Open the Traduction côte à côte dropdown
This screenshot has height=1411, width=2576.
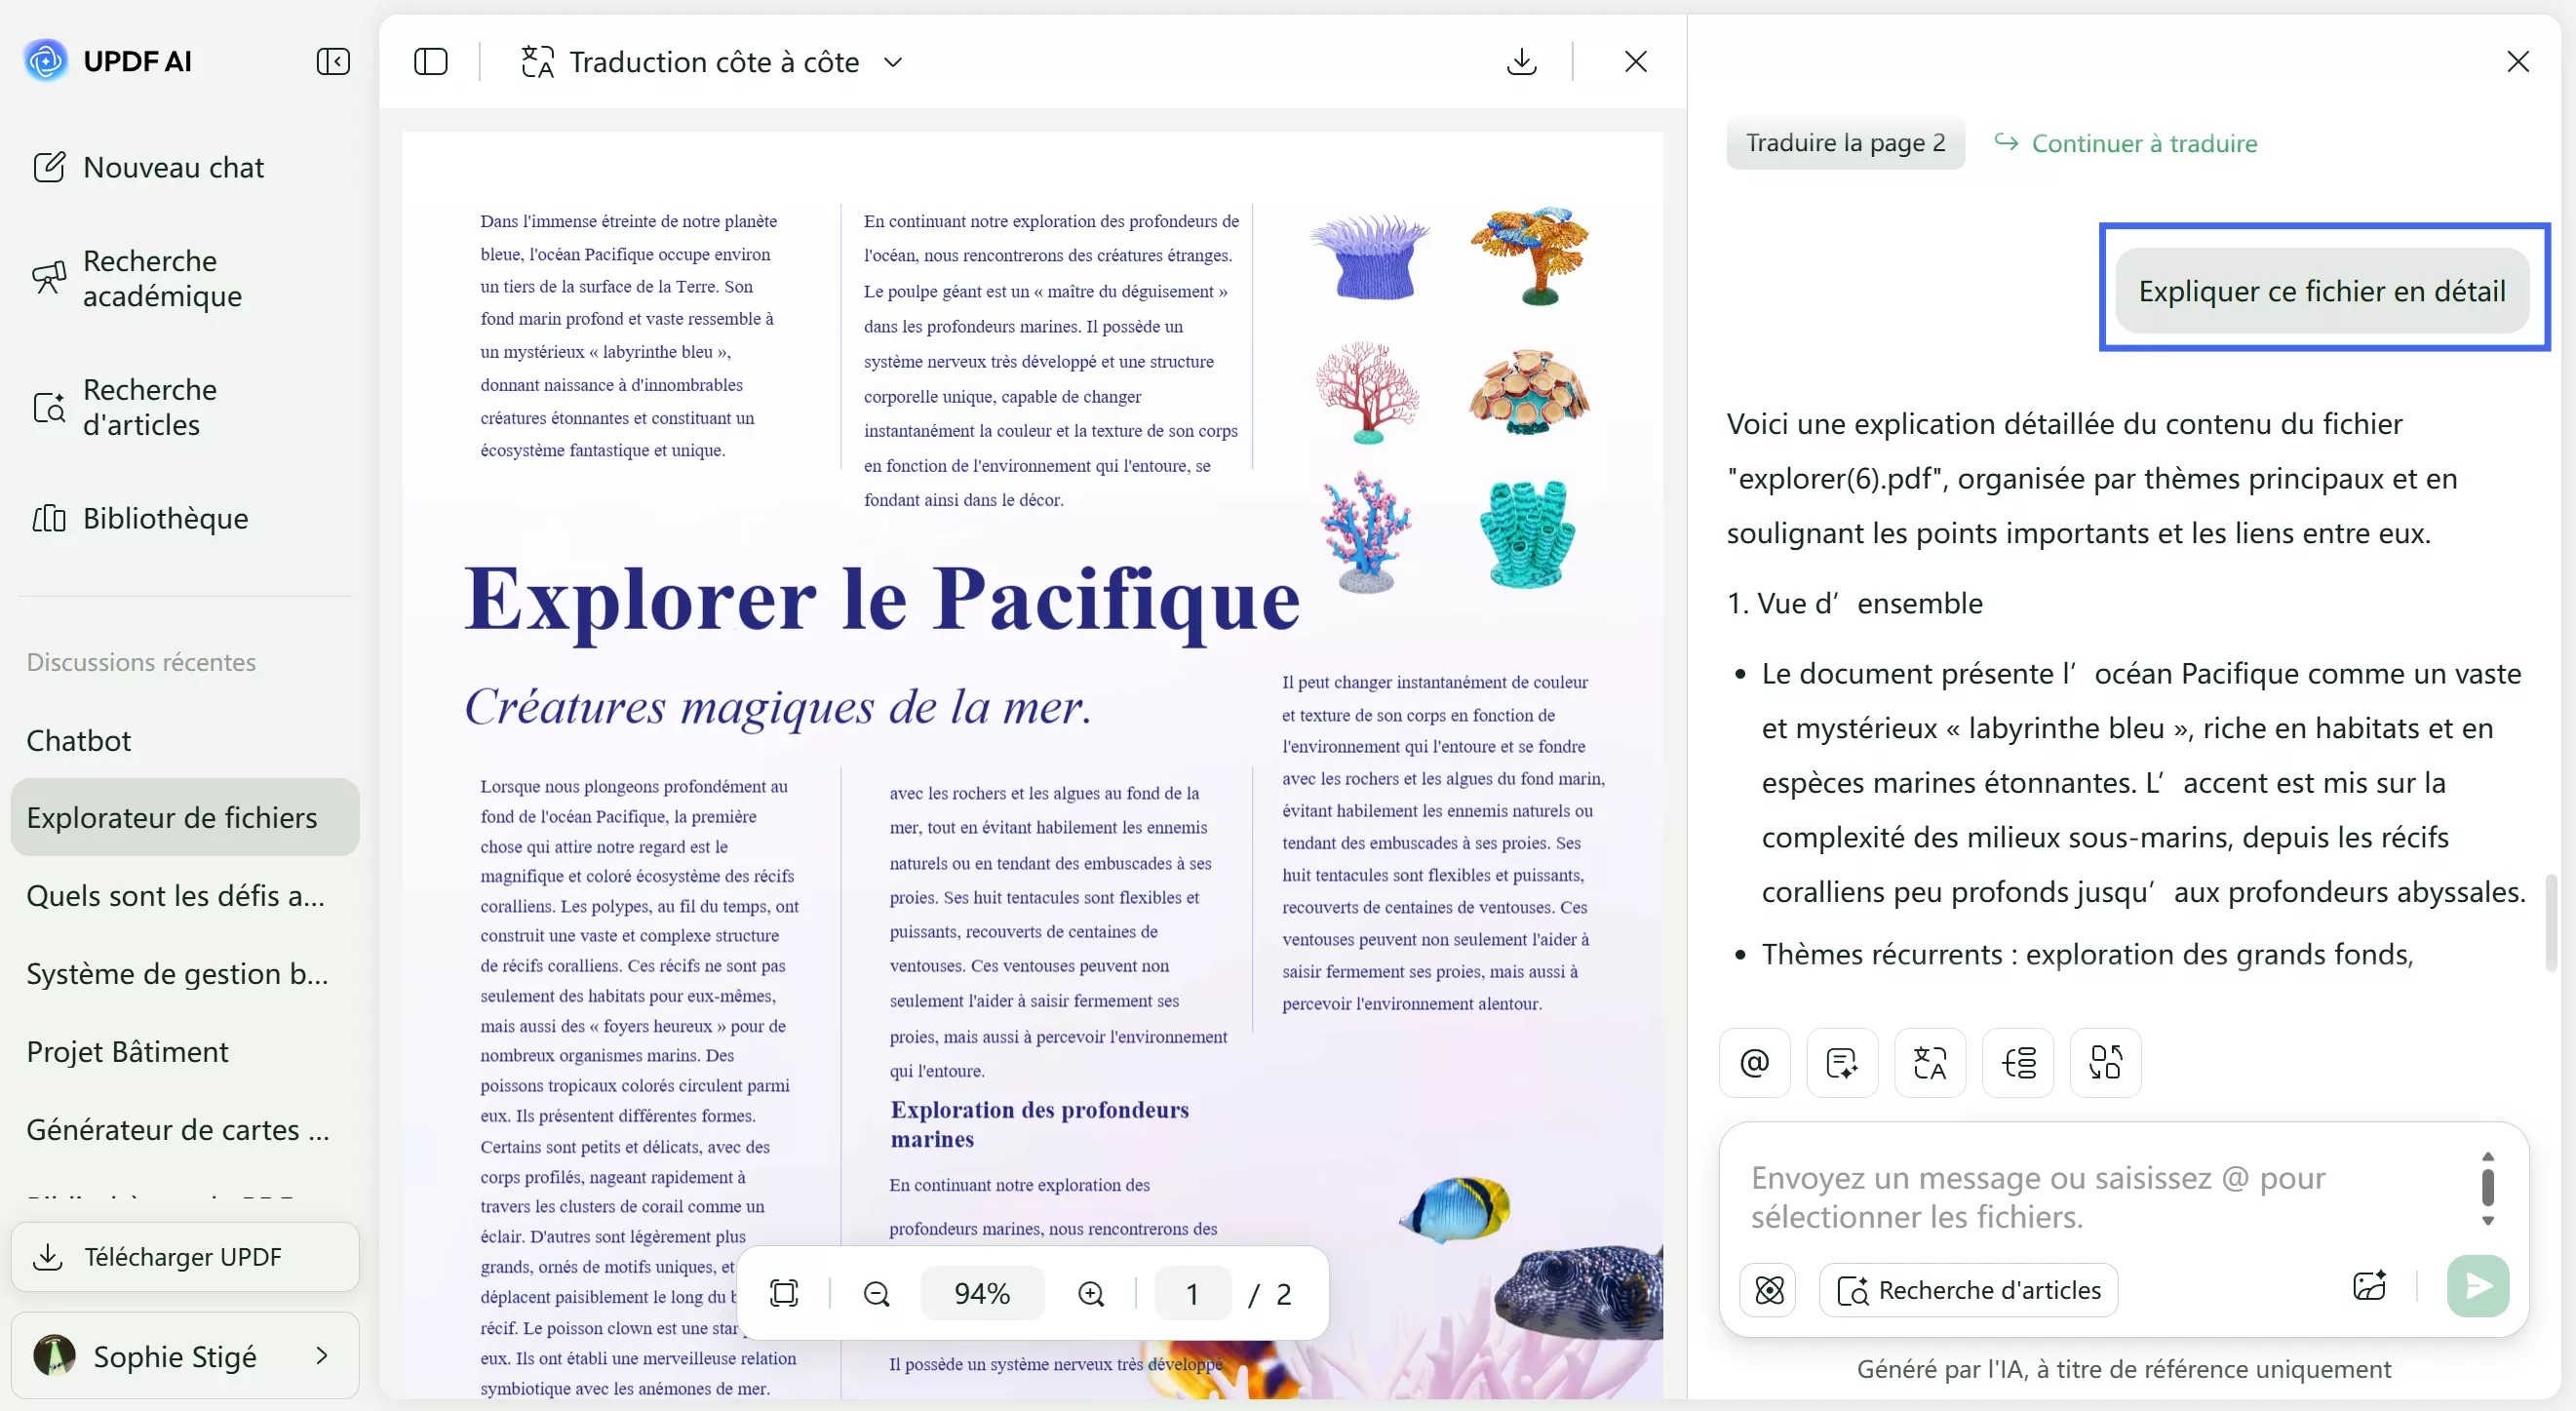point(893,61)
